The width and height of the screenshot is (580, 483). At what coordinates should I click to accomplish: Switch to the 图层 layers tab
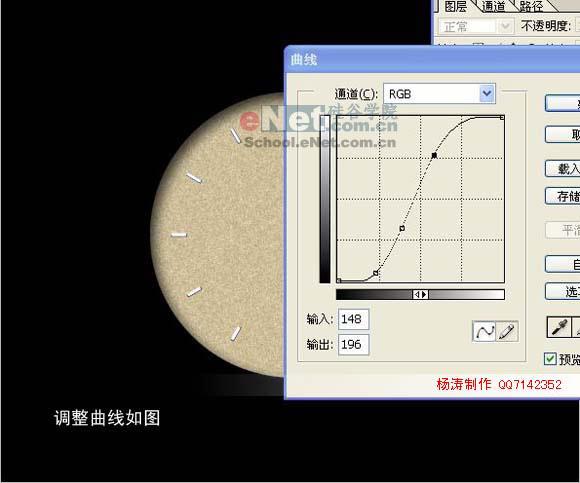(x=455, y=6)
